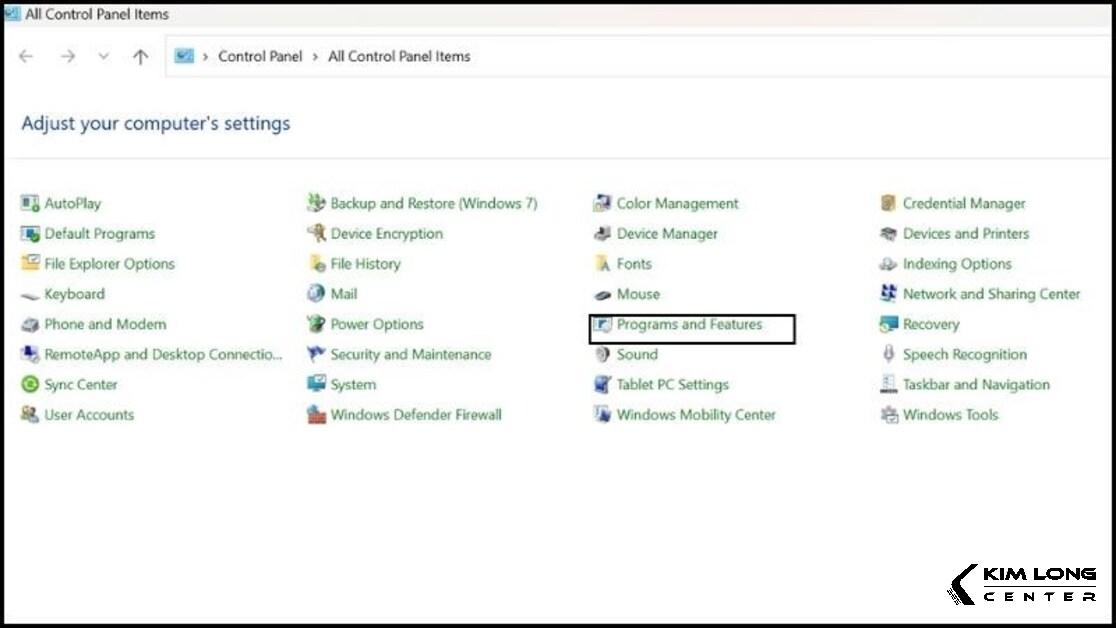Open the Recovery settings
Screen dimensions: 1116x628
[927, 324]
